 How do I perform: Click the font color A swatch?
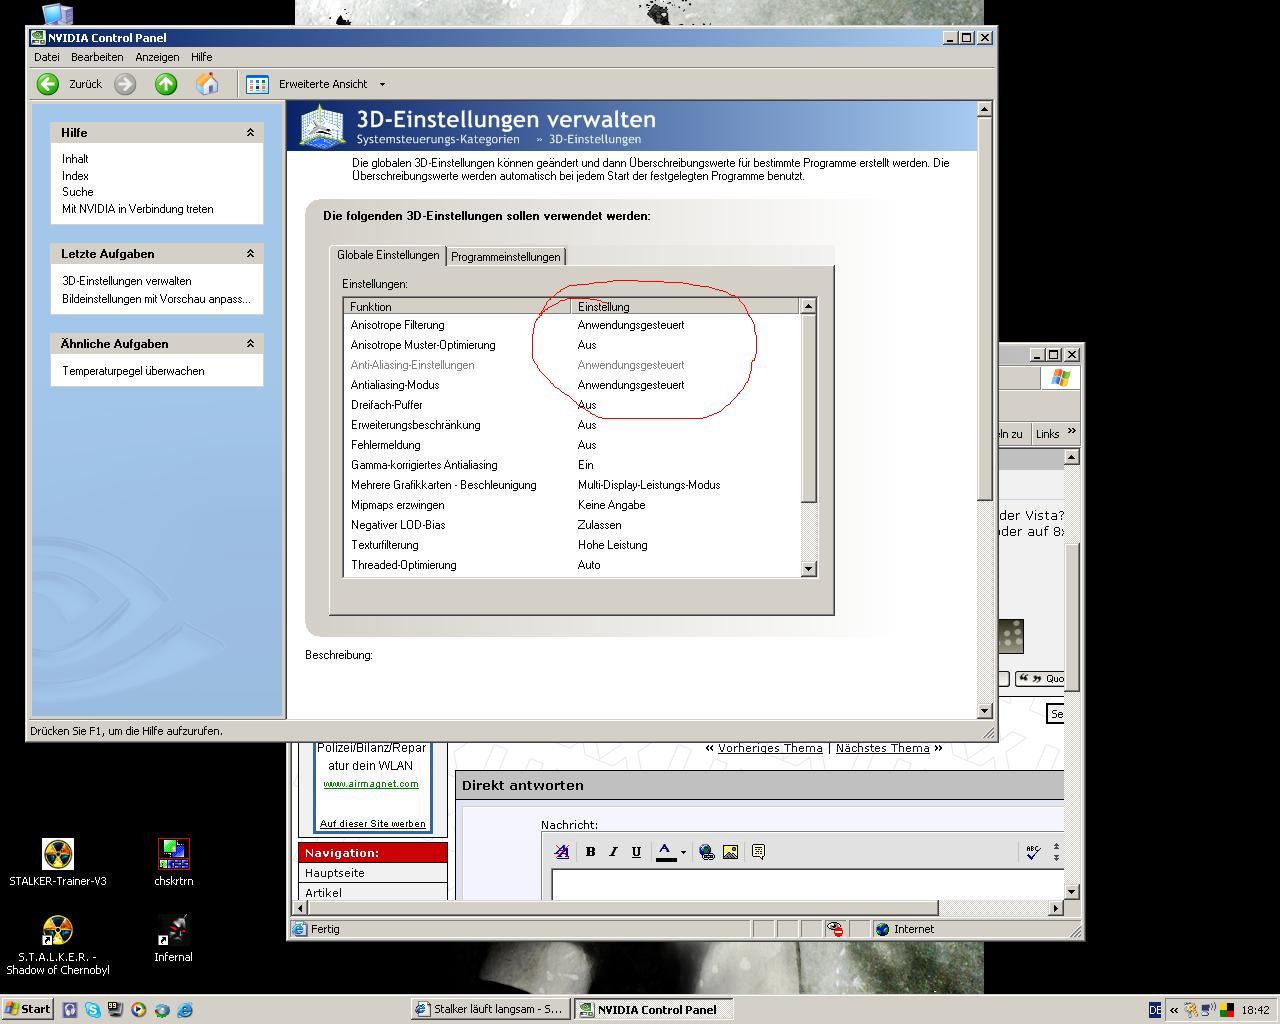tap(665, 852)
